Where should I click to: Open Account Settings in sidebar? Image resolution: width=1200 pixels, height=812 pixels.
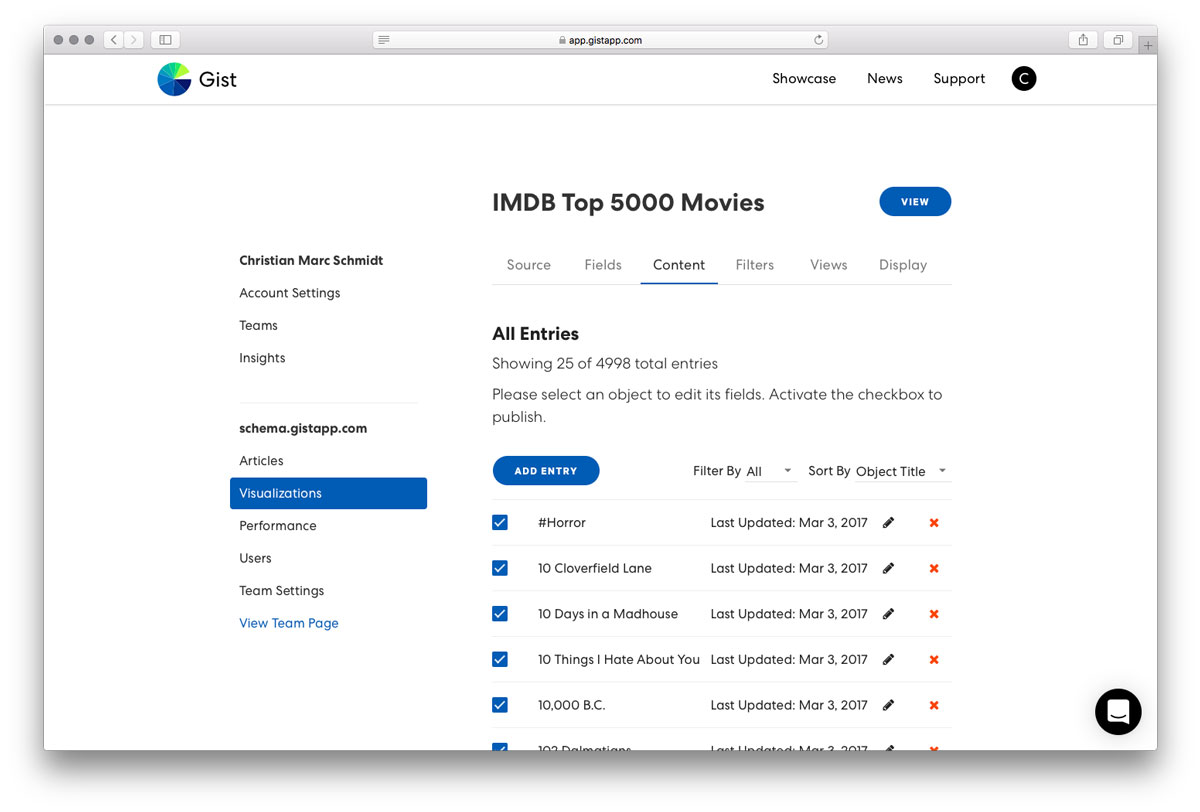pyautogui.click(x=290, y=293)
